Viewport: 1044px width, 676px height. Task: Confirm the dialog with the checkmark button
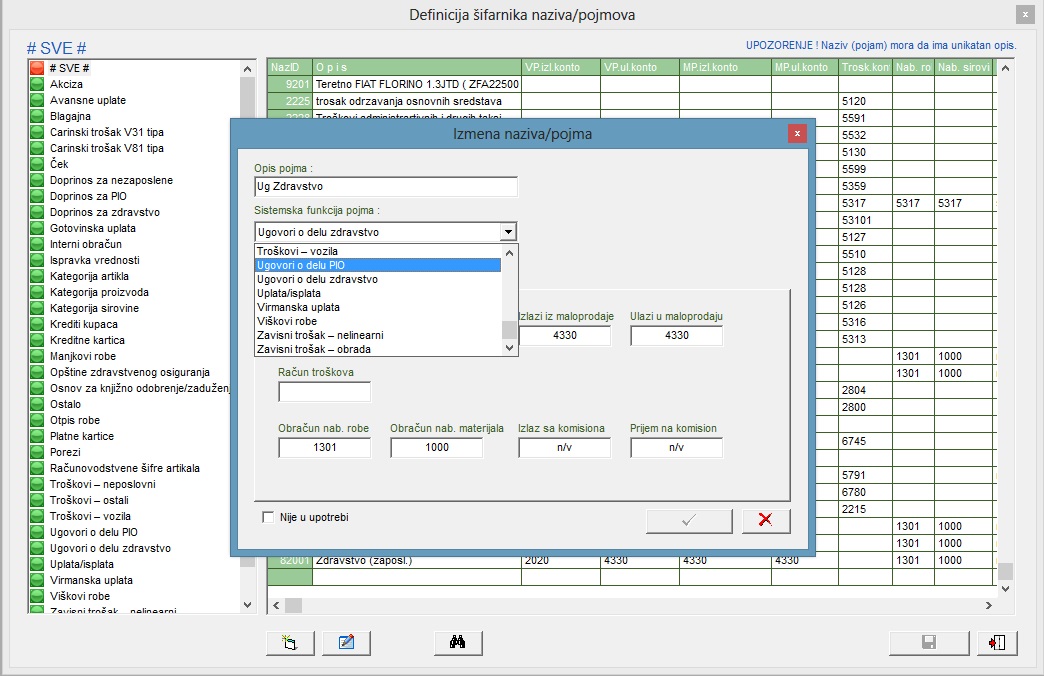(x=689, y=520)
